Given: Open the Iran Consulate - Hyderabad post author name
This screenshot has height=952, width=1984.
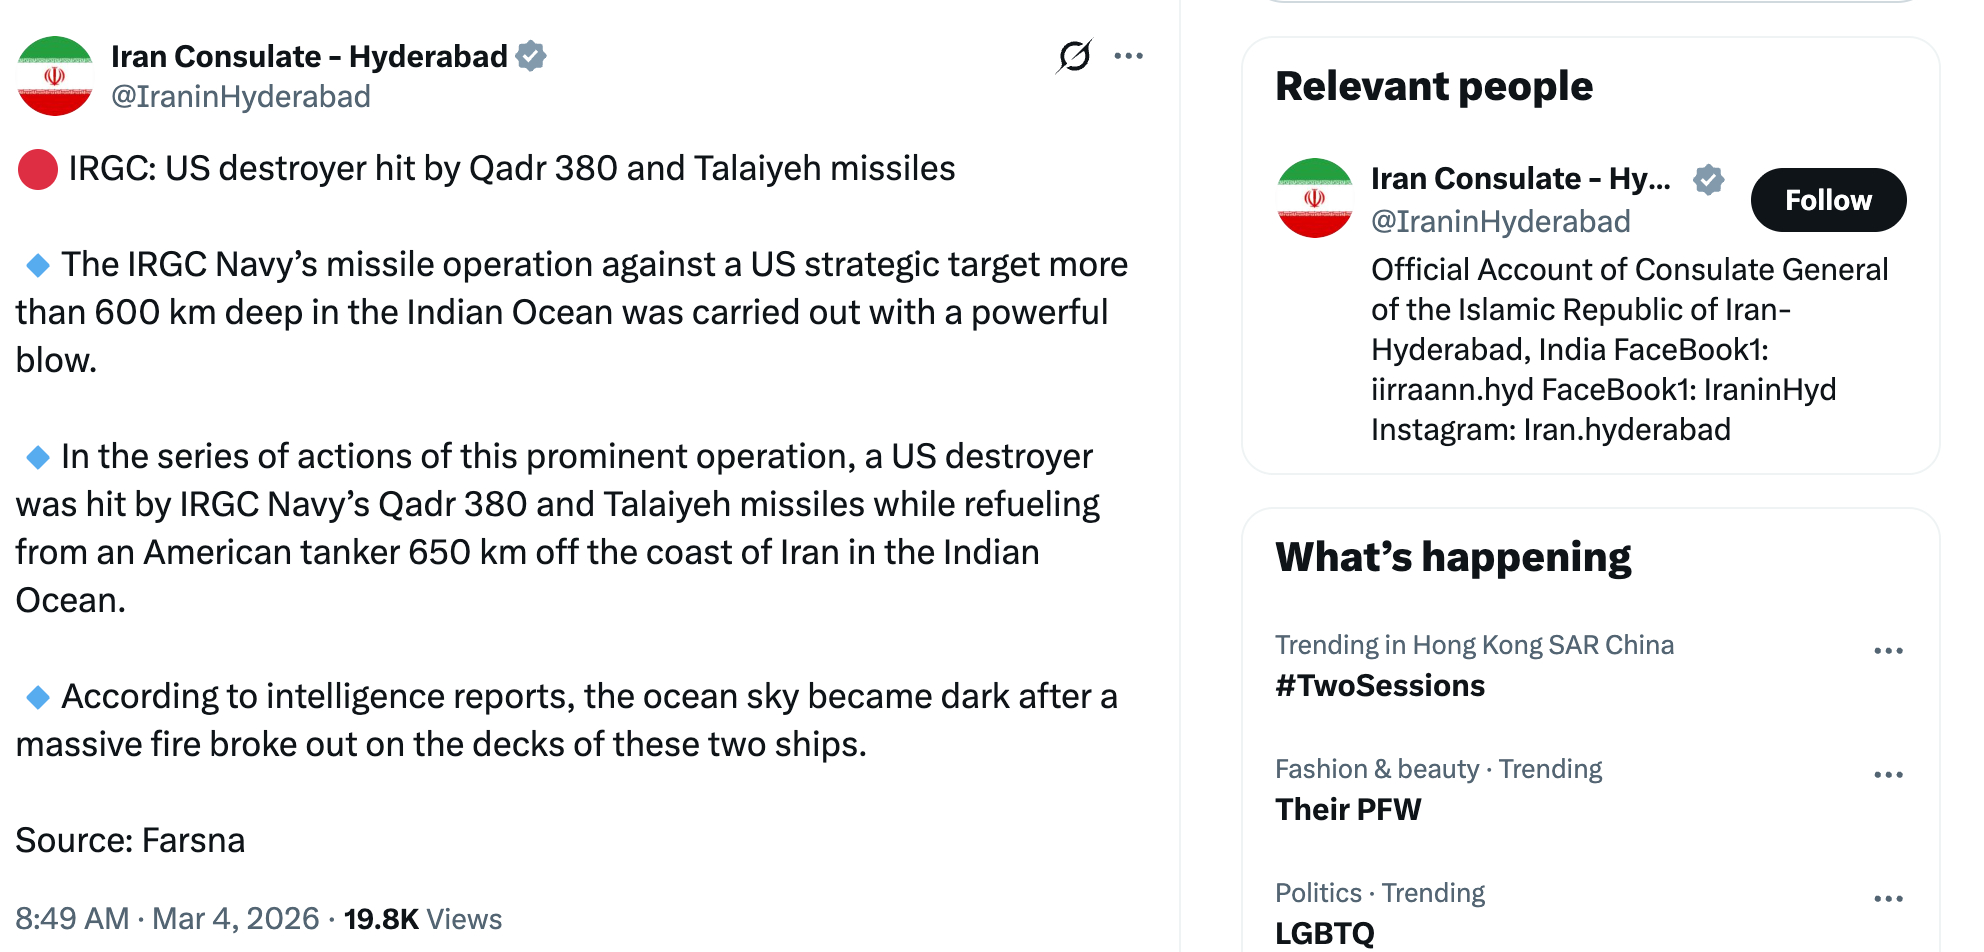Looking at the screenshot, I should click(x=309, y=56).
